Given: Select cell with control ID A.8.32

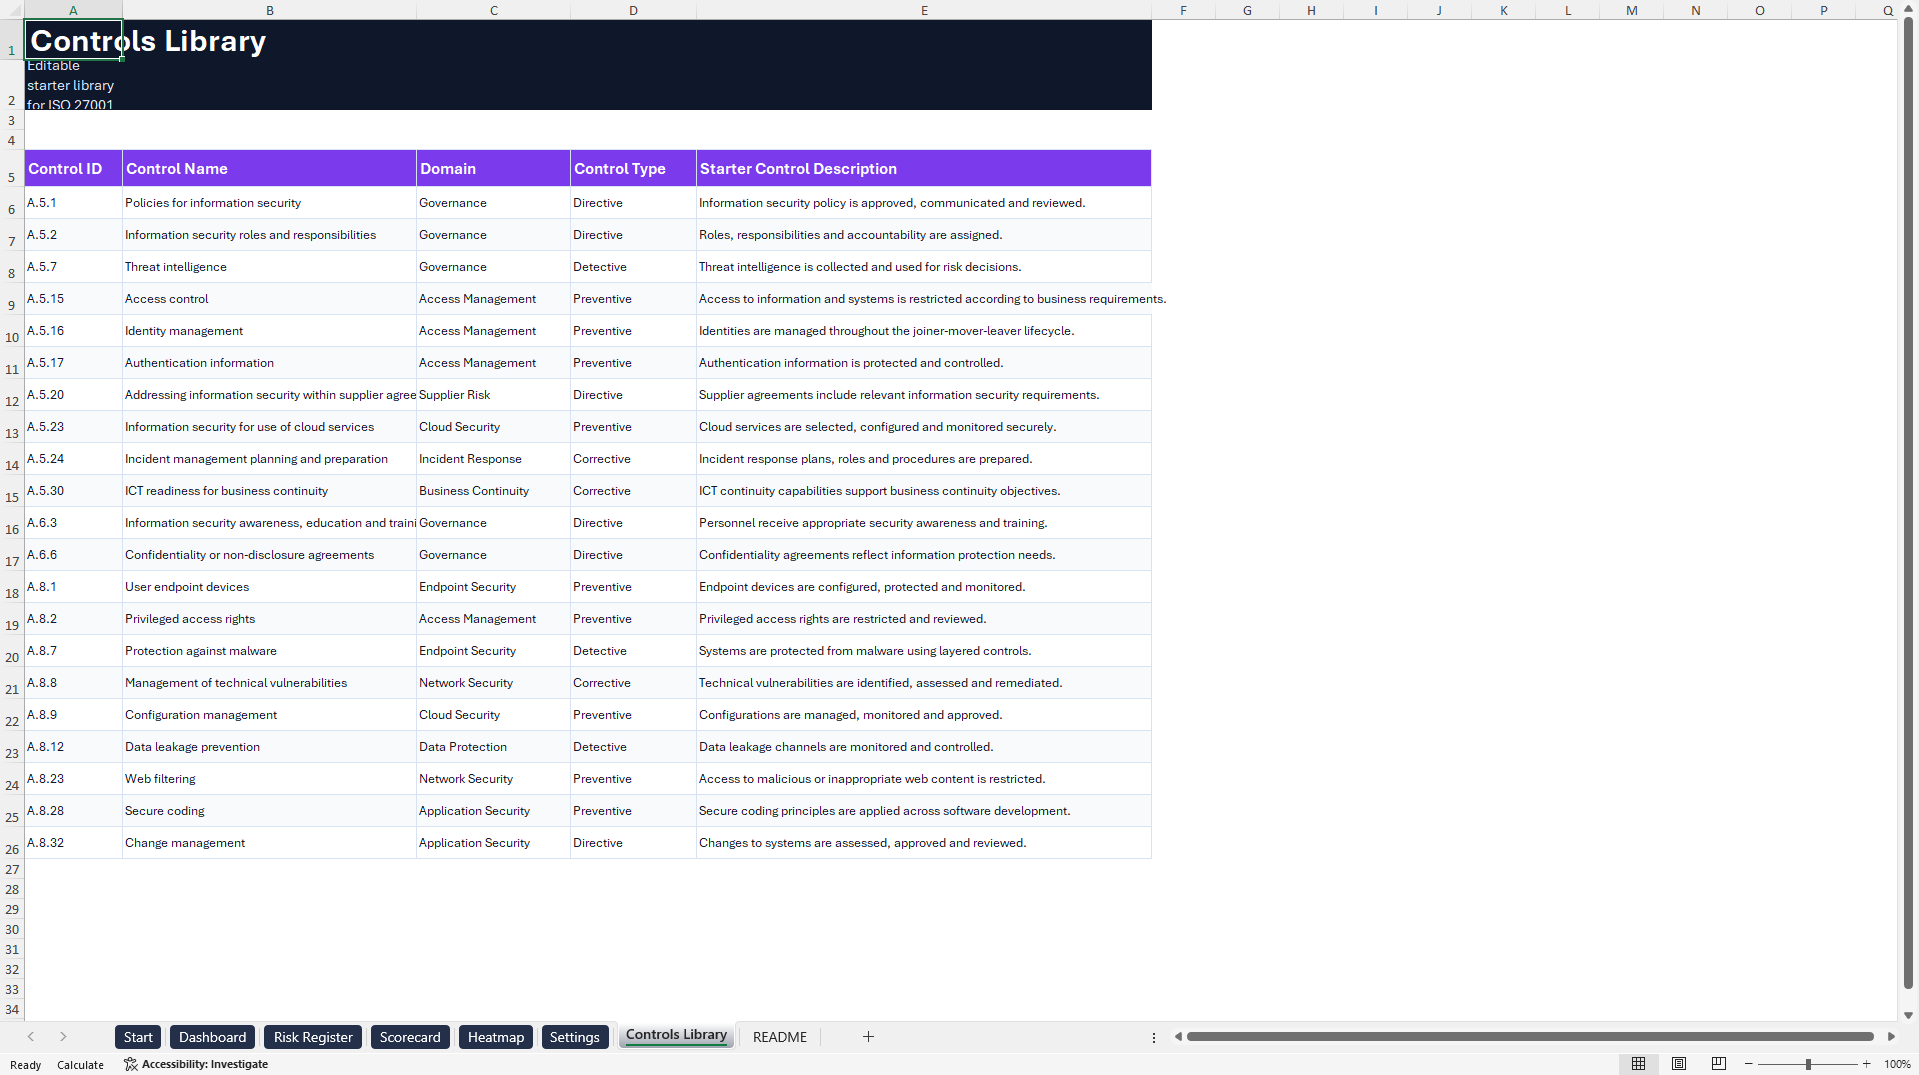Looking at the screenshot, I should (73, 843).
